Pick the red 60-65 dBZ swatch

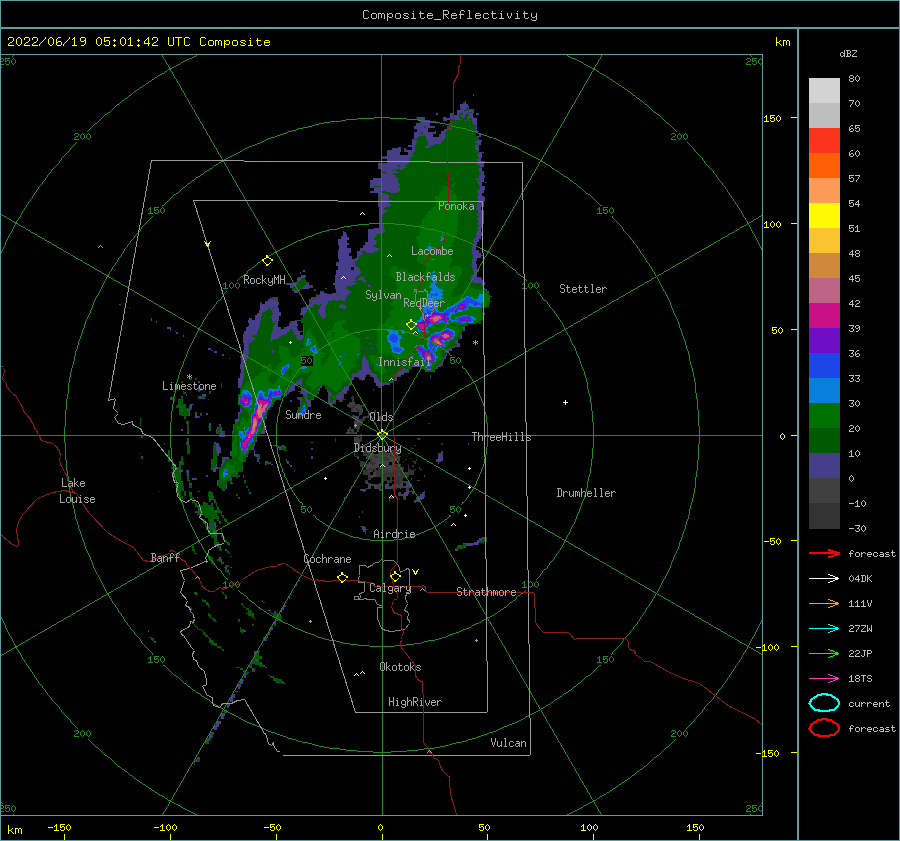[x=824, y=141]
